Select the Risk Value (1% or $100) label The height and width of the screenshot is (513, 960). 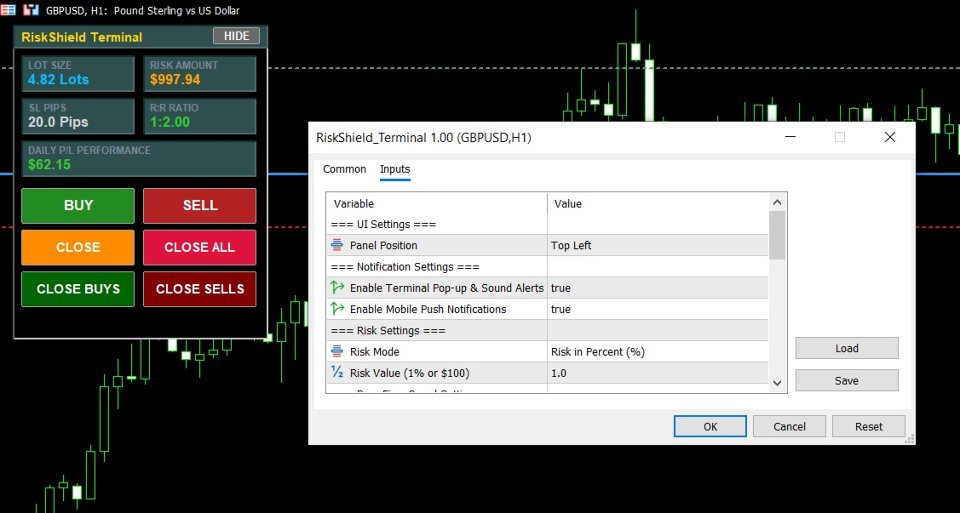[x=410, y=373]
